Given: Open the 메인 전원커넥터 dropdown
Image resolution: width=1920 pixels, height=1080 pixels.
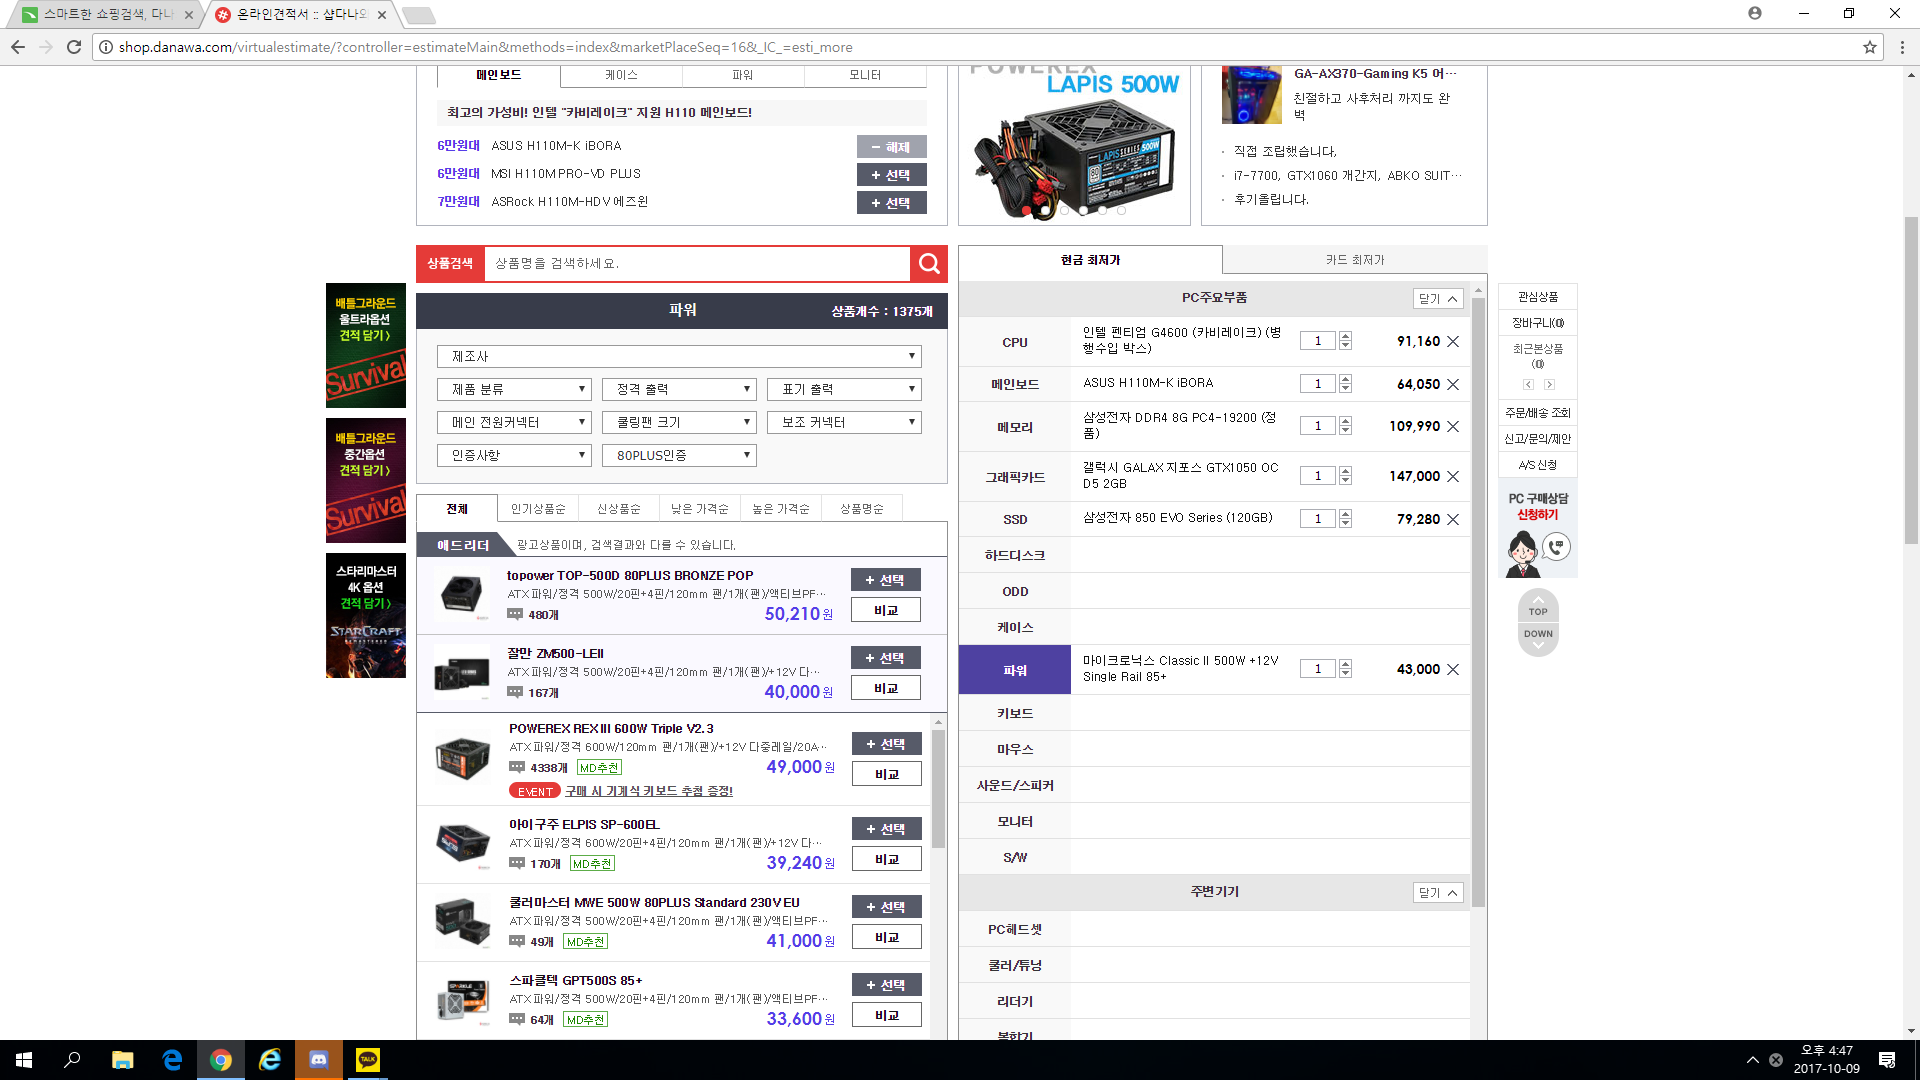Looking at the screenshot, I should pyautogui.click(x=514, y=423).
